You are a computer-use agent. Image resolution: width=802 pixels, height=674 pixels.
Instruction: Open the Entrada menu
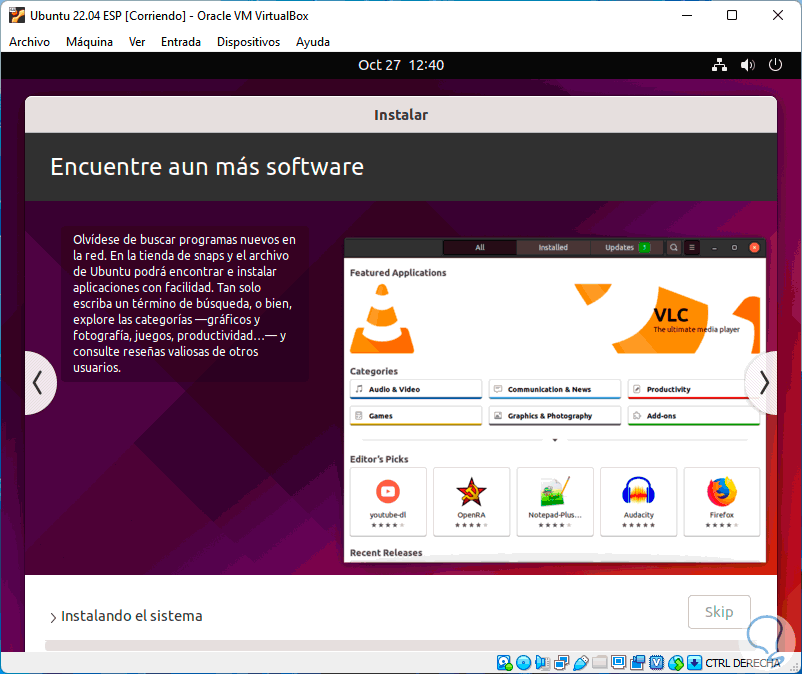click(x=181, y=42)
